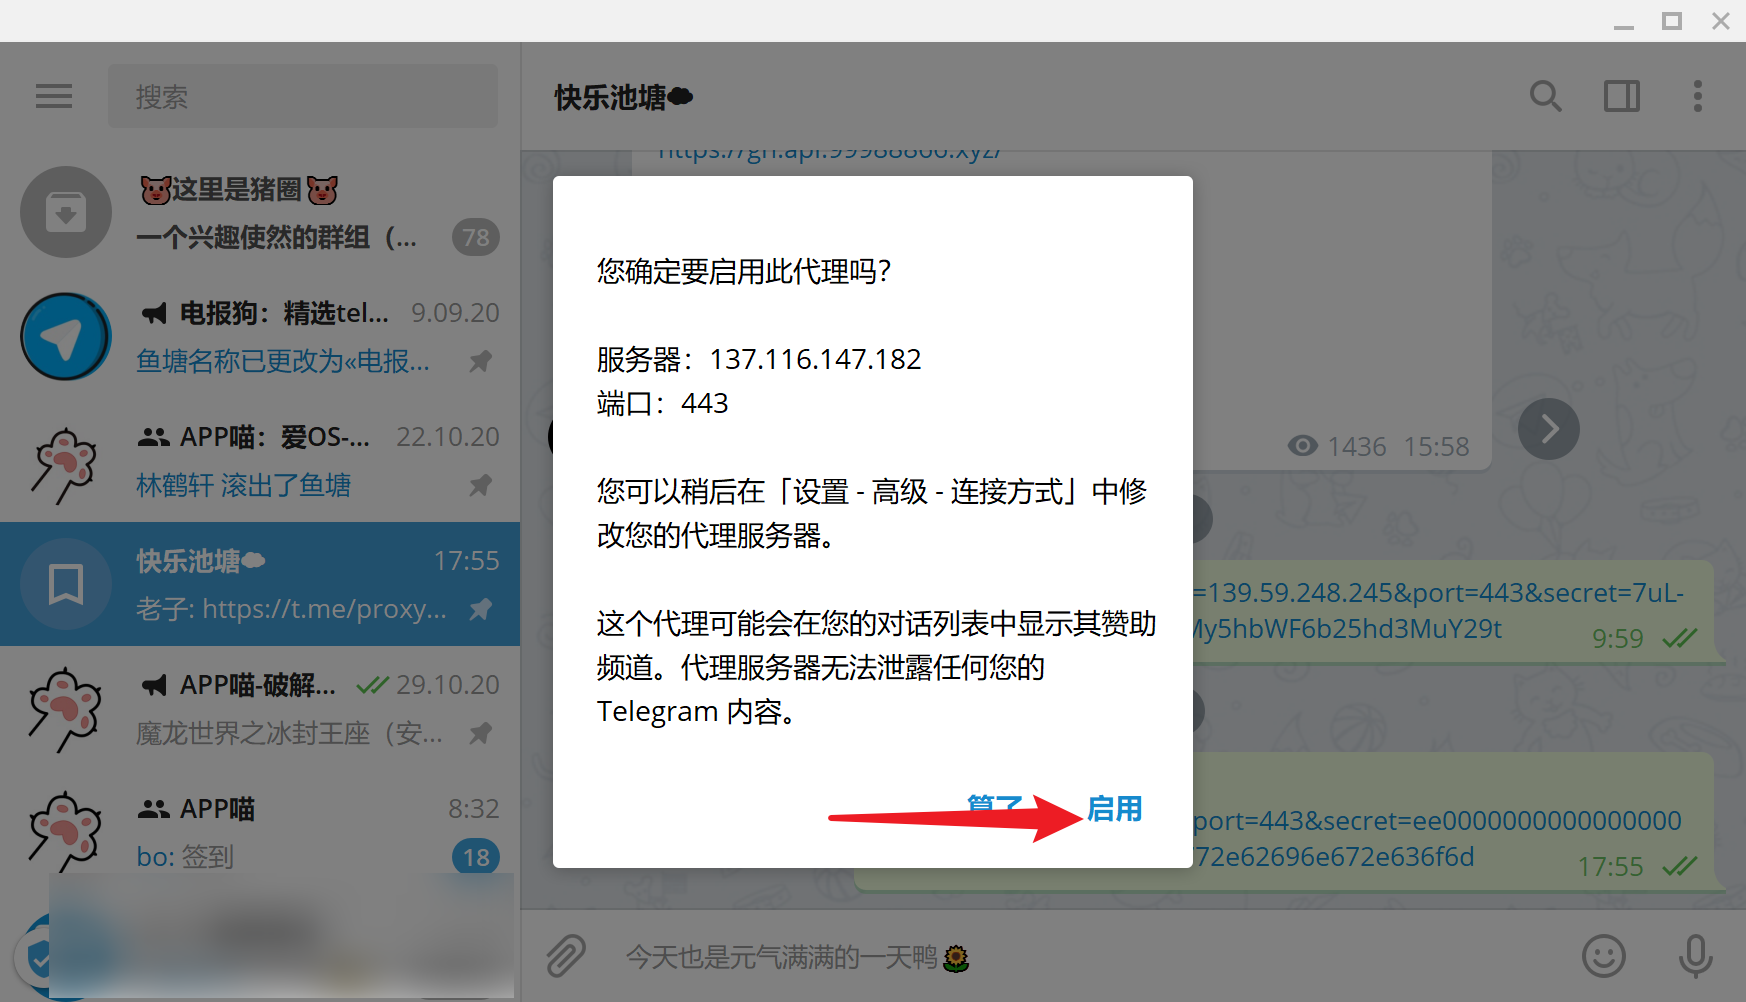The width and height of the screenshot is (1746, 1002).
Task: Click the 电报狗 Telegram avatar
Action: coord(66,336)
